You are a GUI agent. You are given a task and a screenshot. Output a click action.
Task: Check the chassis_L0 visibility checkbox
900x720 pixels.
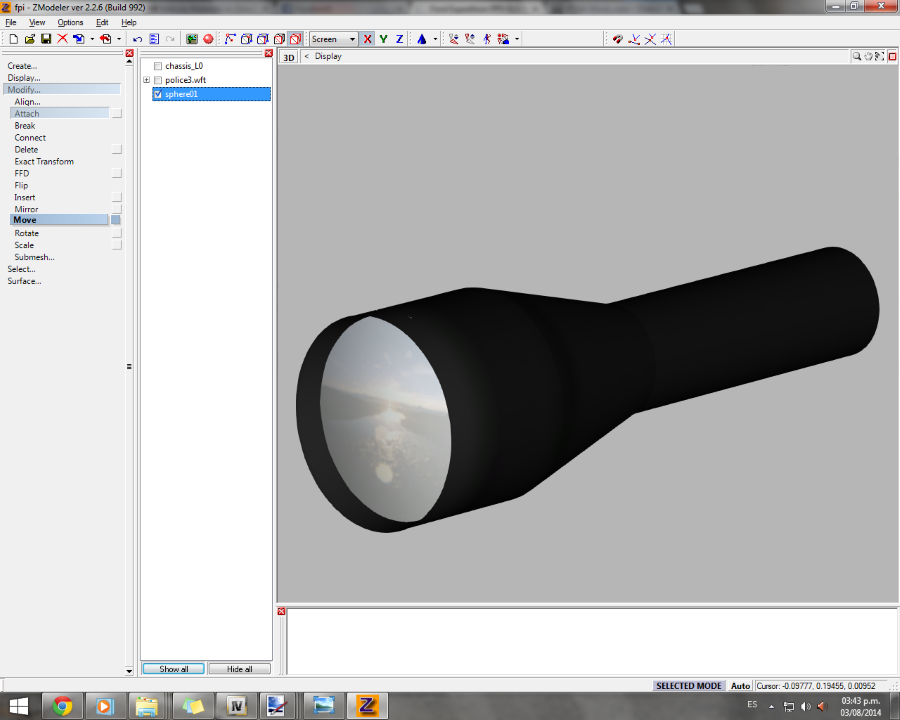pyautogui.click(x=158, y=66)
